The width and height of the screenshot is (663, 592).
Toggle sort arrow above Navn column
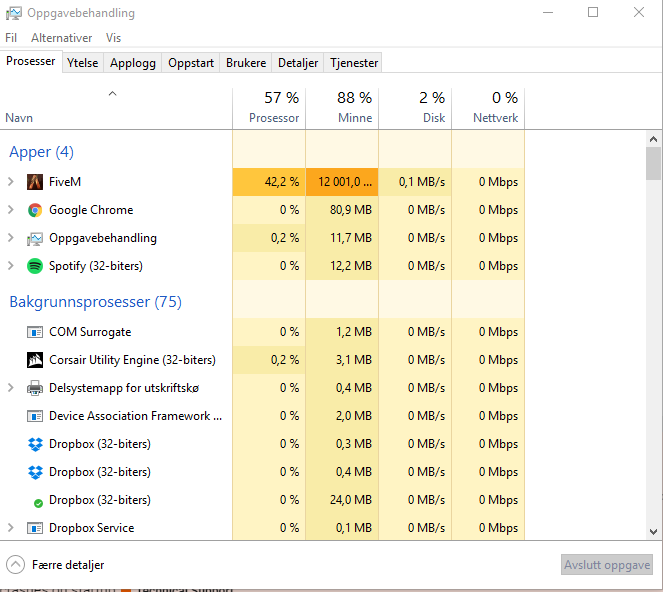(112, 94)
